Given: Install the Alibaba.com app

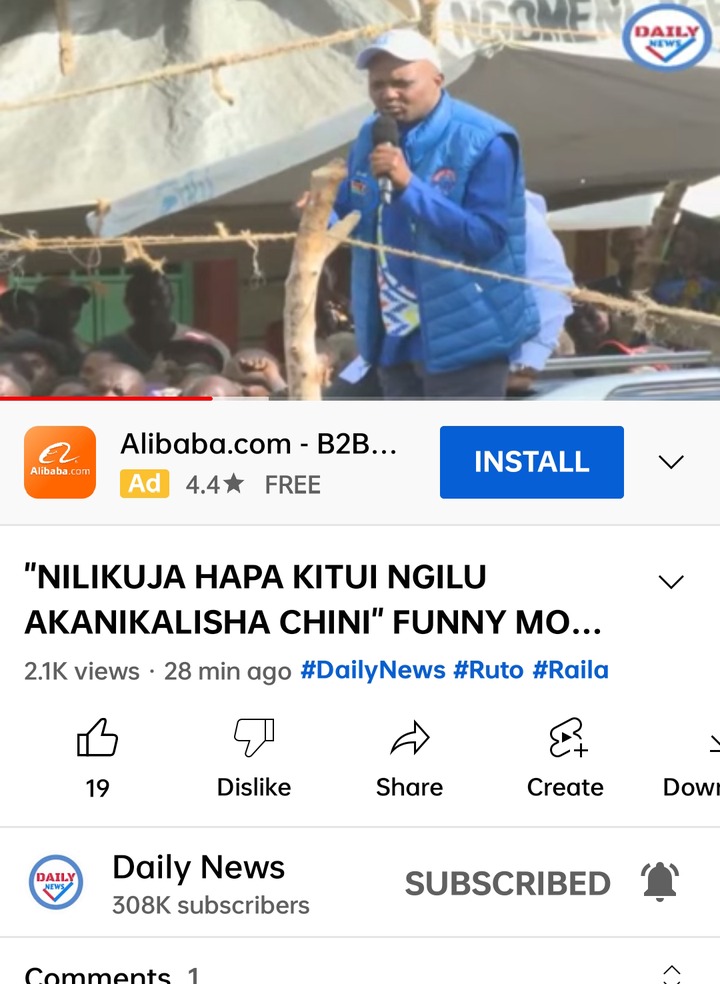Looking at the screenshot, I should (532, 462).
